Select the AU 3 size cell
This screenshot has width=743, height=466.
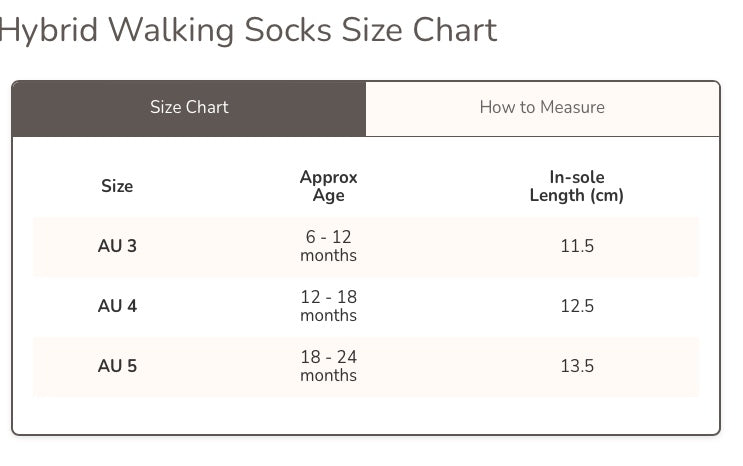point(117,246)
